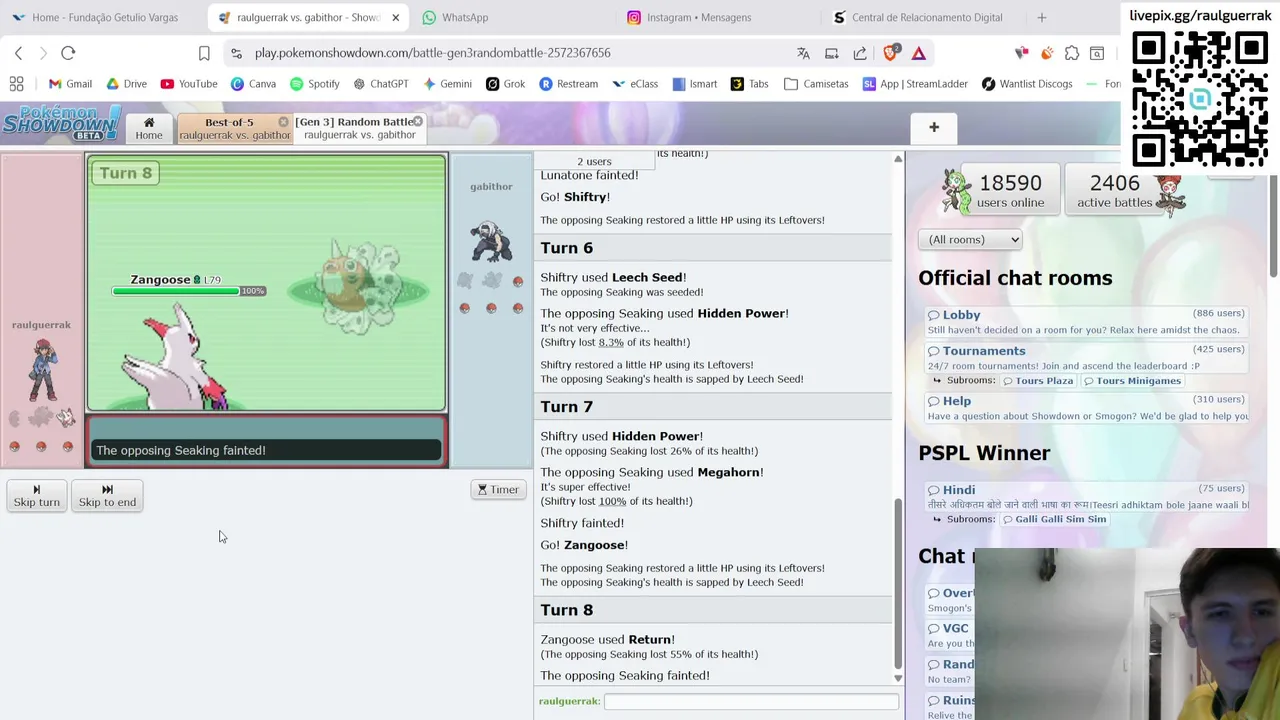Click plus button to join room

click(933, 127)
